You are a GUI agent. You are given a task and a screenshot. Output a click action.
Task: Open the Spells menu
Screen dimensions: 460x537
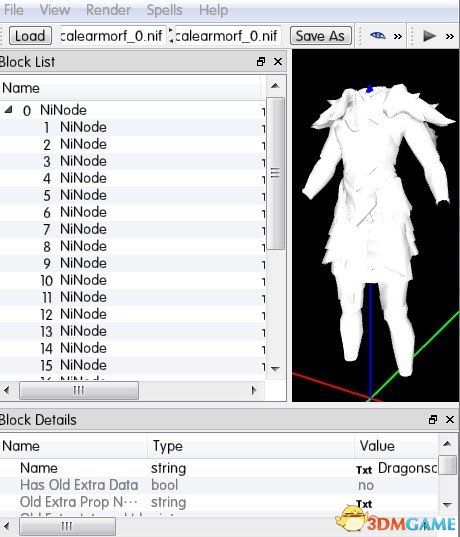point(164,10)
